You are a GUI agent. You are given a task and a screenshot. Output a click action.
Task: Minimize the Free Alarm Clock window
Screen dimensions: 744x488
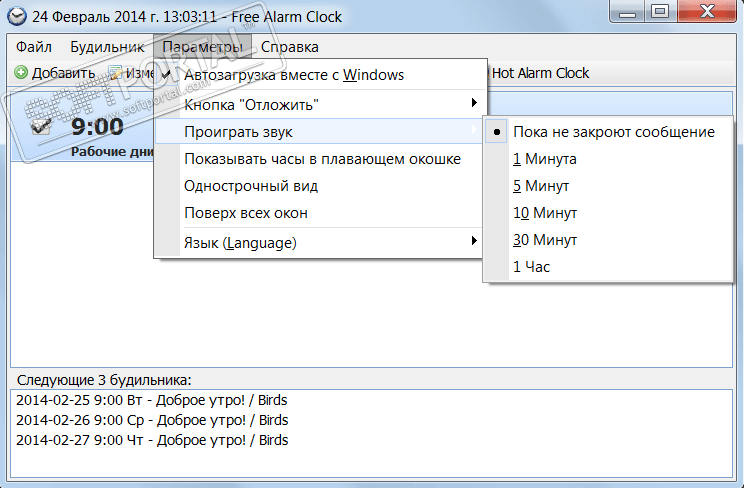point(627,12)
